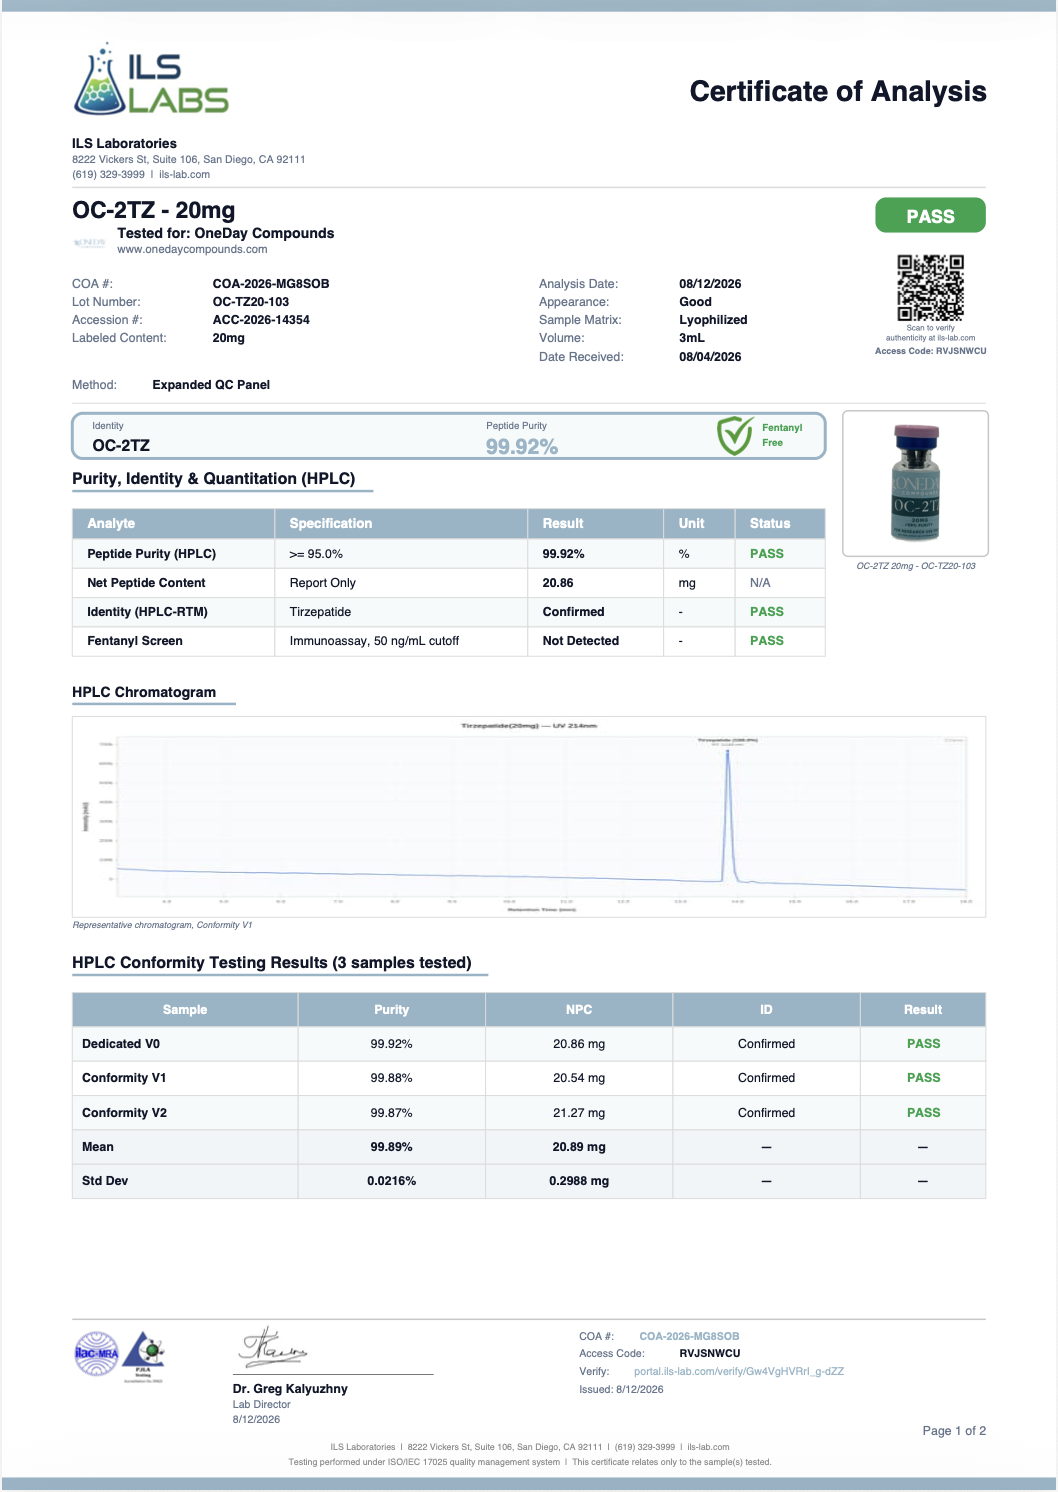The width and height of the screenshot is (1058, 1492).
Task: Click the 20.86 result in Net Peptide Content row
Action: [558, 583]
